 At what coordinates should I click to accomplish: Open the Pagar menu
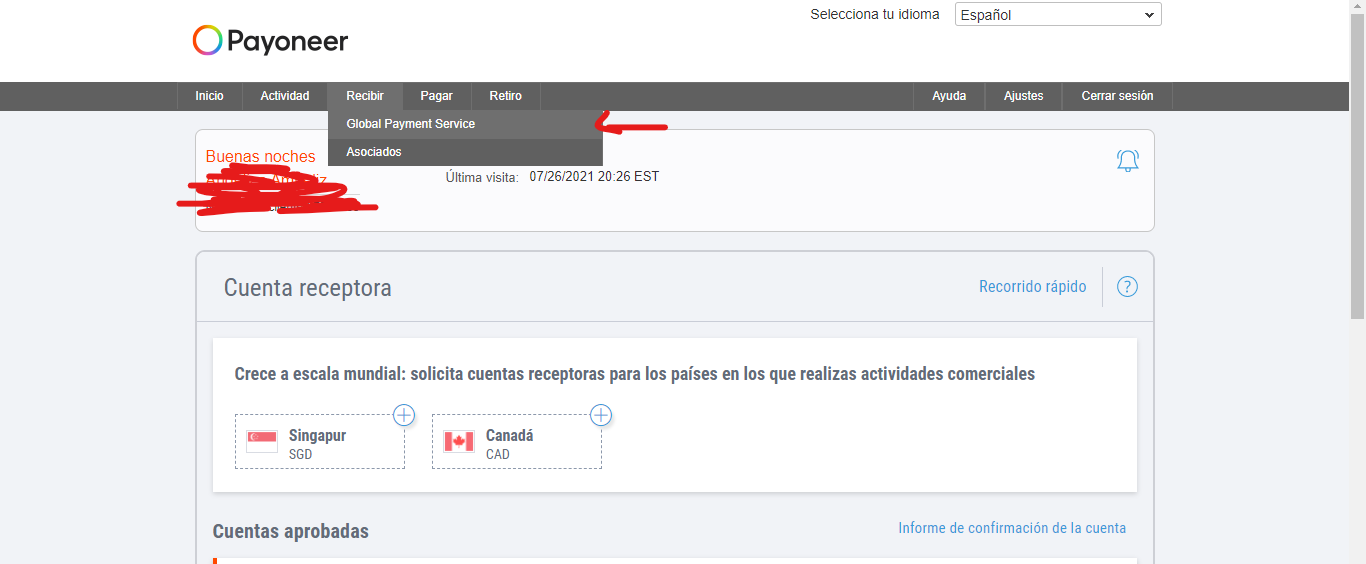(x=436, y=96)
